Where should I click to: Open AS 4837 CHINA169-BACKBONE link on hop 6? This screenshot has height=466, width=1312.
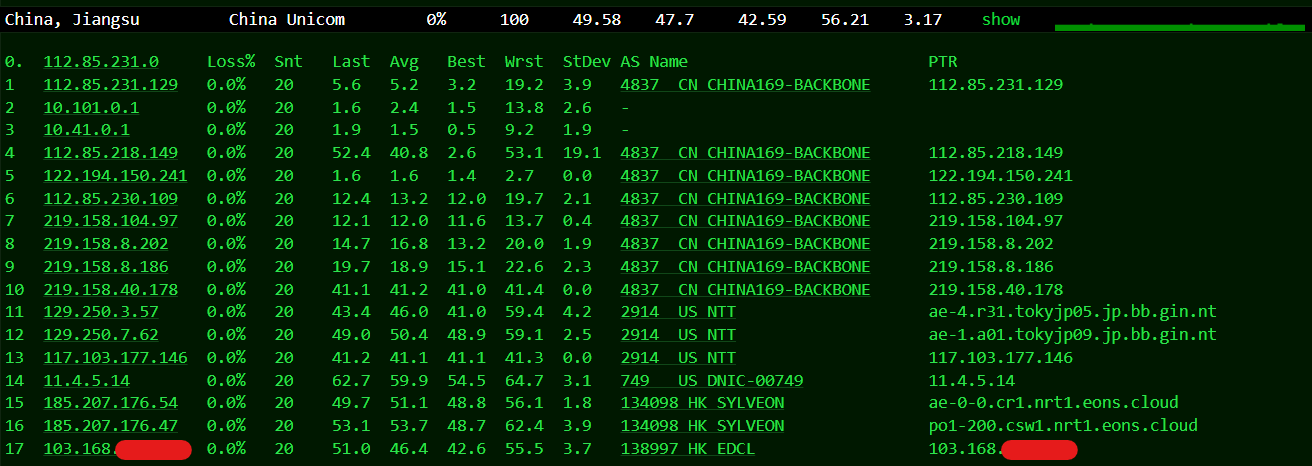(745, 198)
